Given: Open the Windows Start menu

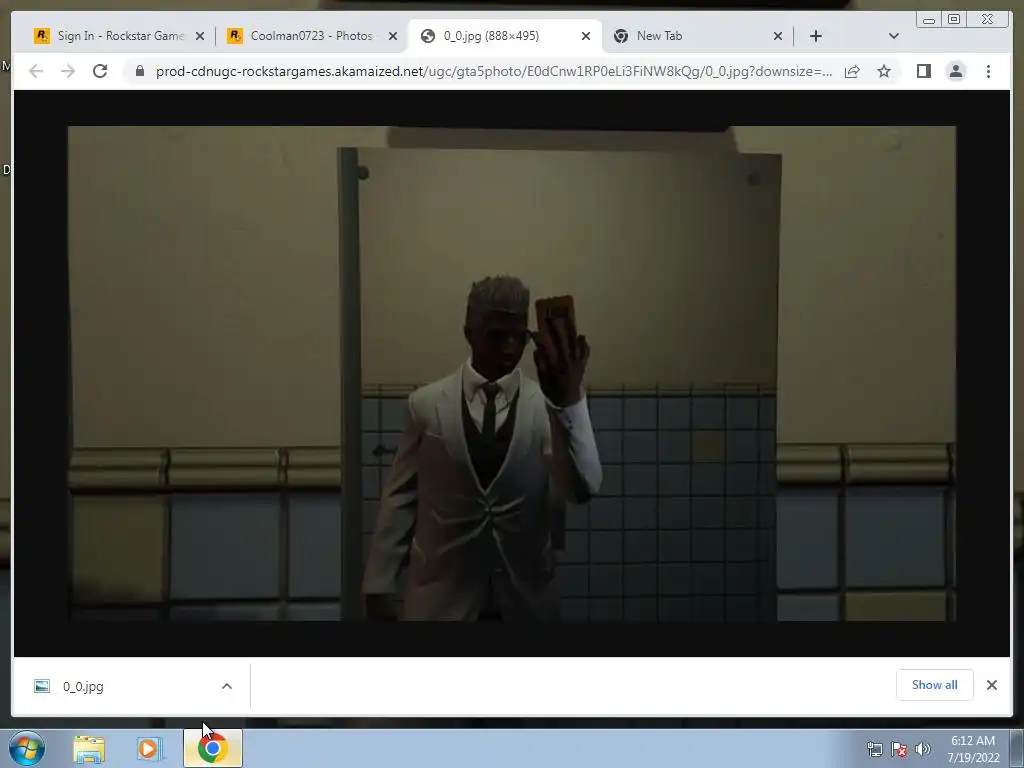Looking at the screenshot, I should (x=27, y=748).
